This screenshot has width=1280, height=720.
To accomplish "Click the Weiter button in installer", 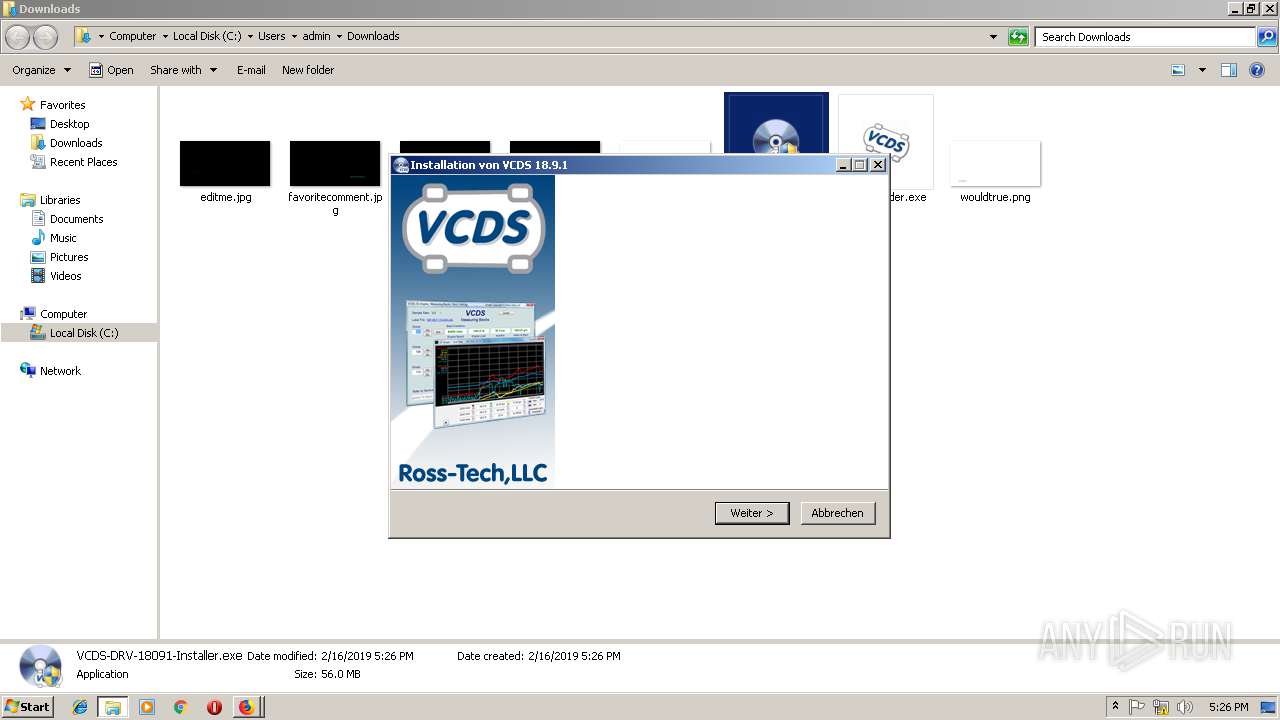I will click(x=752, y=513).
